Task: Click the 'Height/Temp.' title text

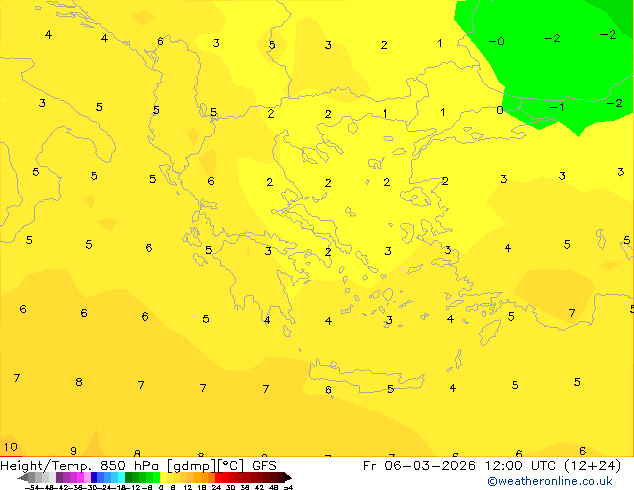Action: pos(46,466)
